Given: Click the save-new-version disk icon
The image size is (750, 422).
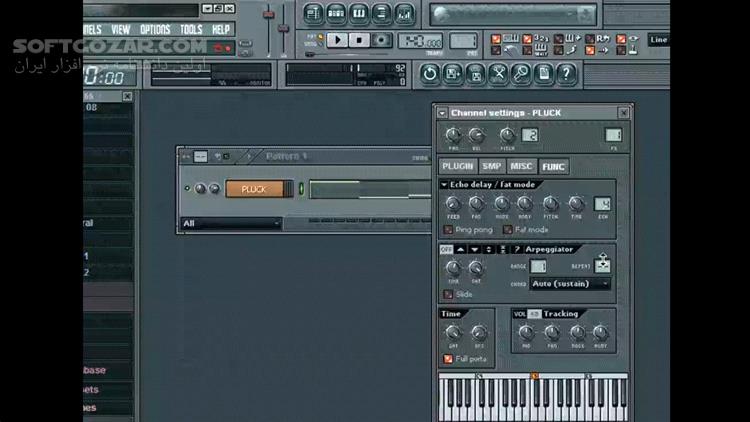Looking at the screenshot, I should 452,74.
